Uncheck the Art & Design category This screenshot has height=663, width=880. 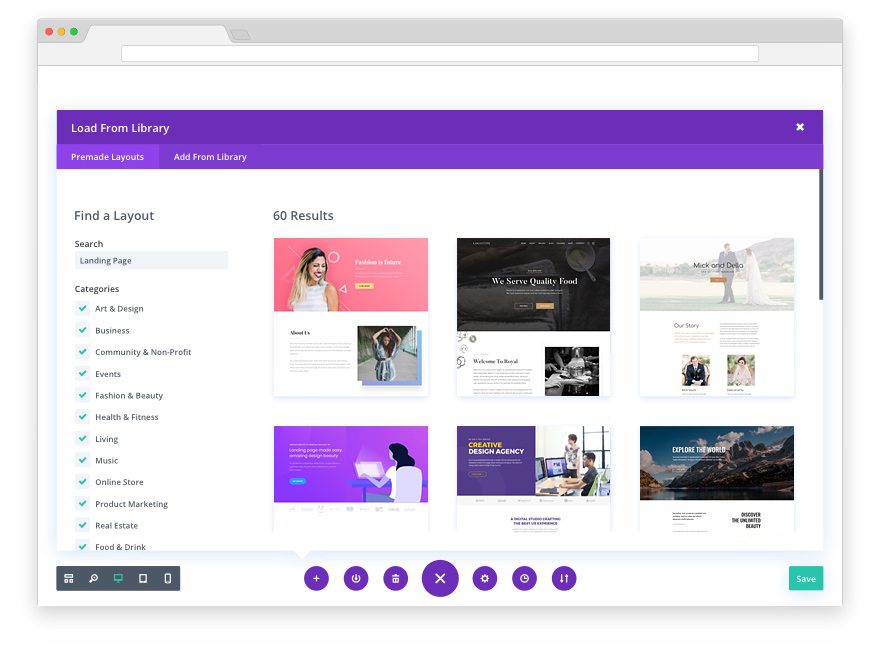(x=82, y=308)
